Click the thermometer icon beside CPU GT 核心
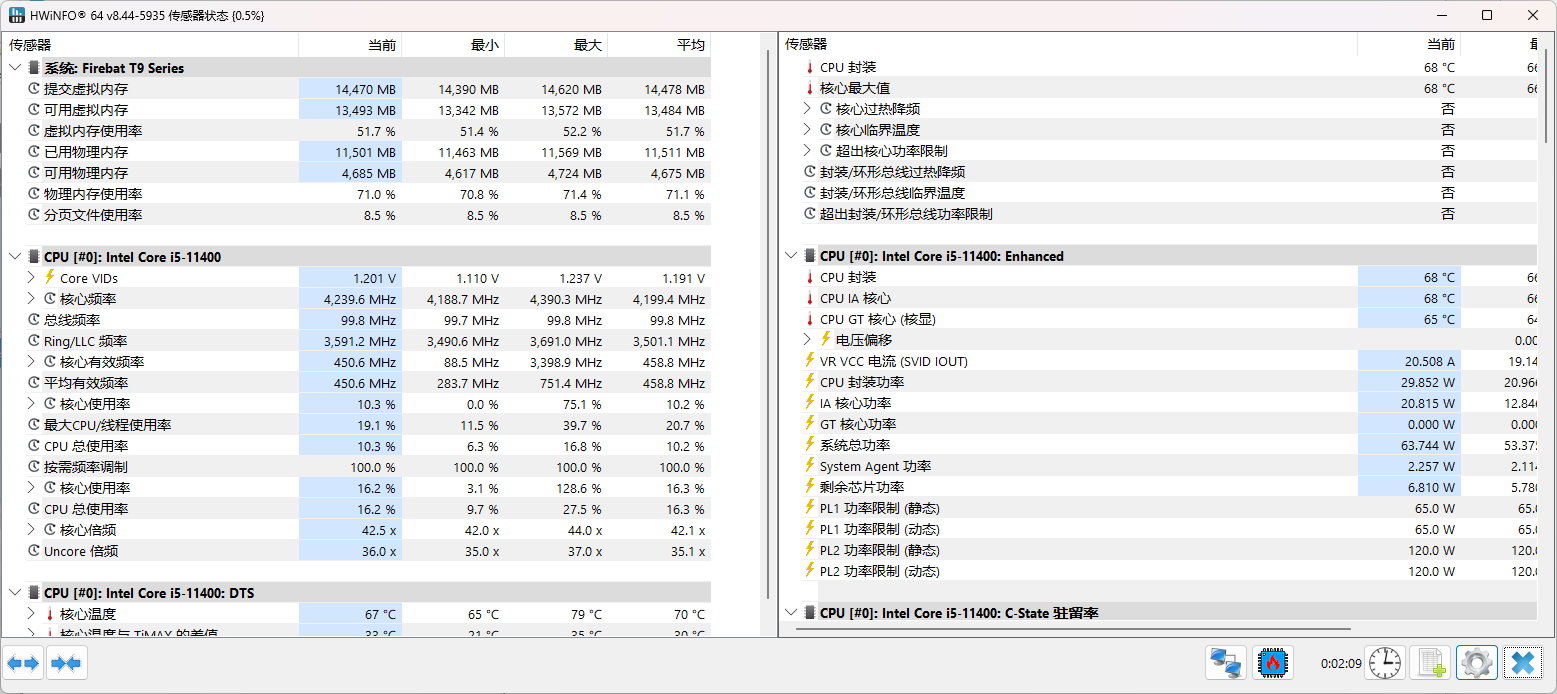The width and height of the screenshot is (1557, 694). pyautogui.click(x=810, y=319)
